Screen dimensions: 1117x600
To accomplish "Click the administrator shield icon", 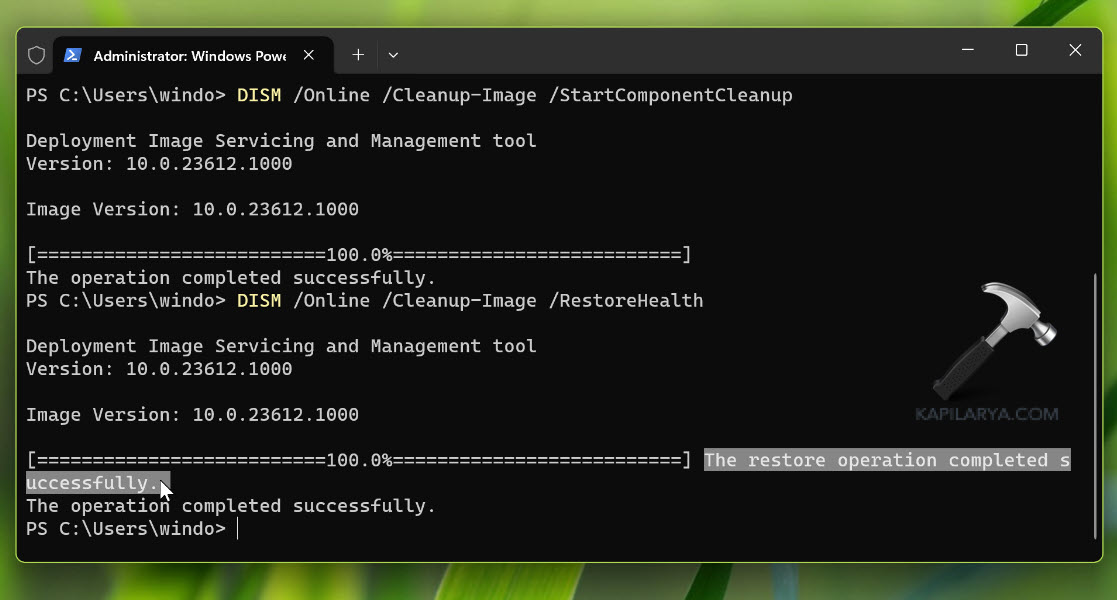I will pyautogui.click(x=36, y=55).
